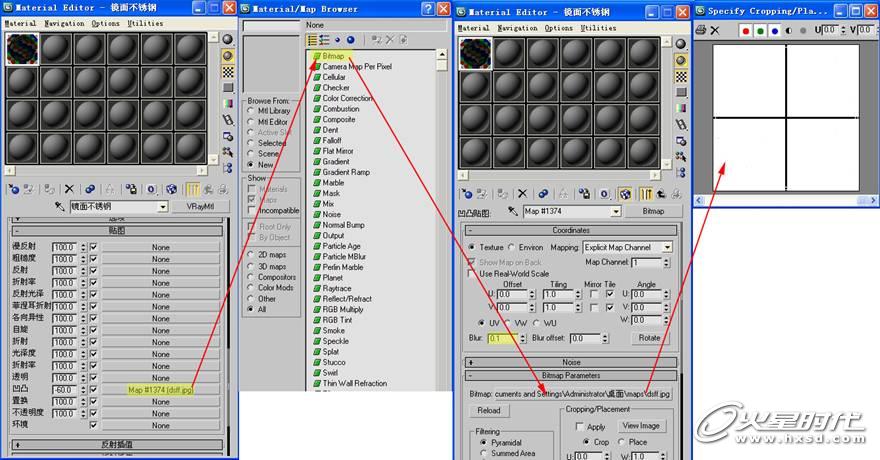
Task: Click 凹凸 amount field showing -60.0
Action: point(65,390)
